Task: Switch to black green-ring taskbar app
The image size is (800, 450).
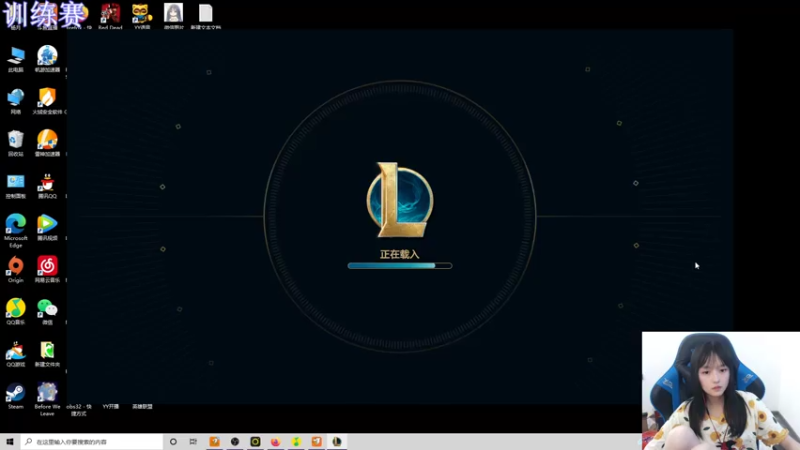Action: pos(255,441)
